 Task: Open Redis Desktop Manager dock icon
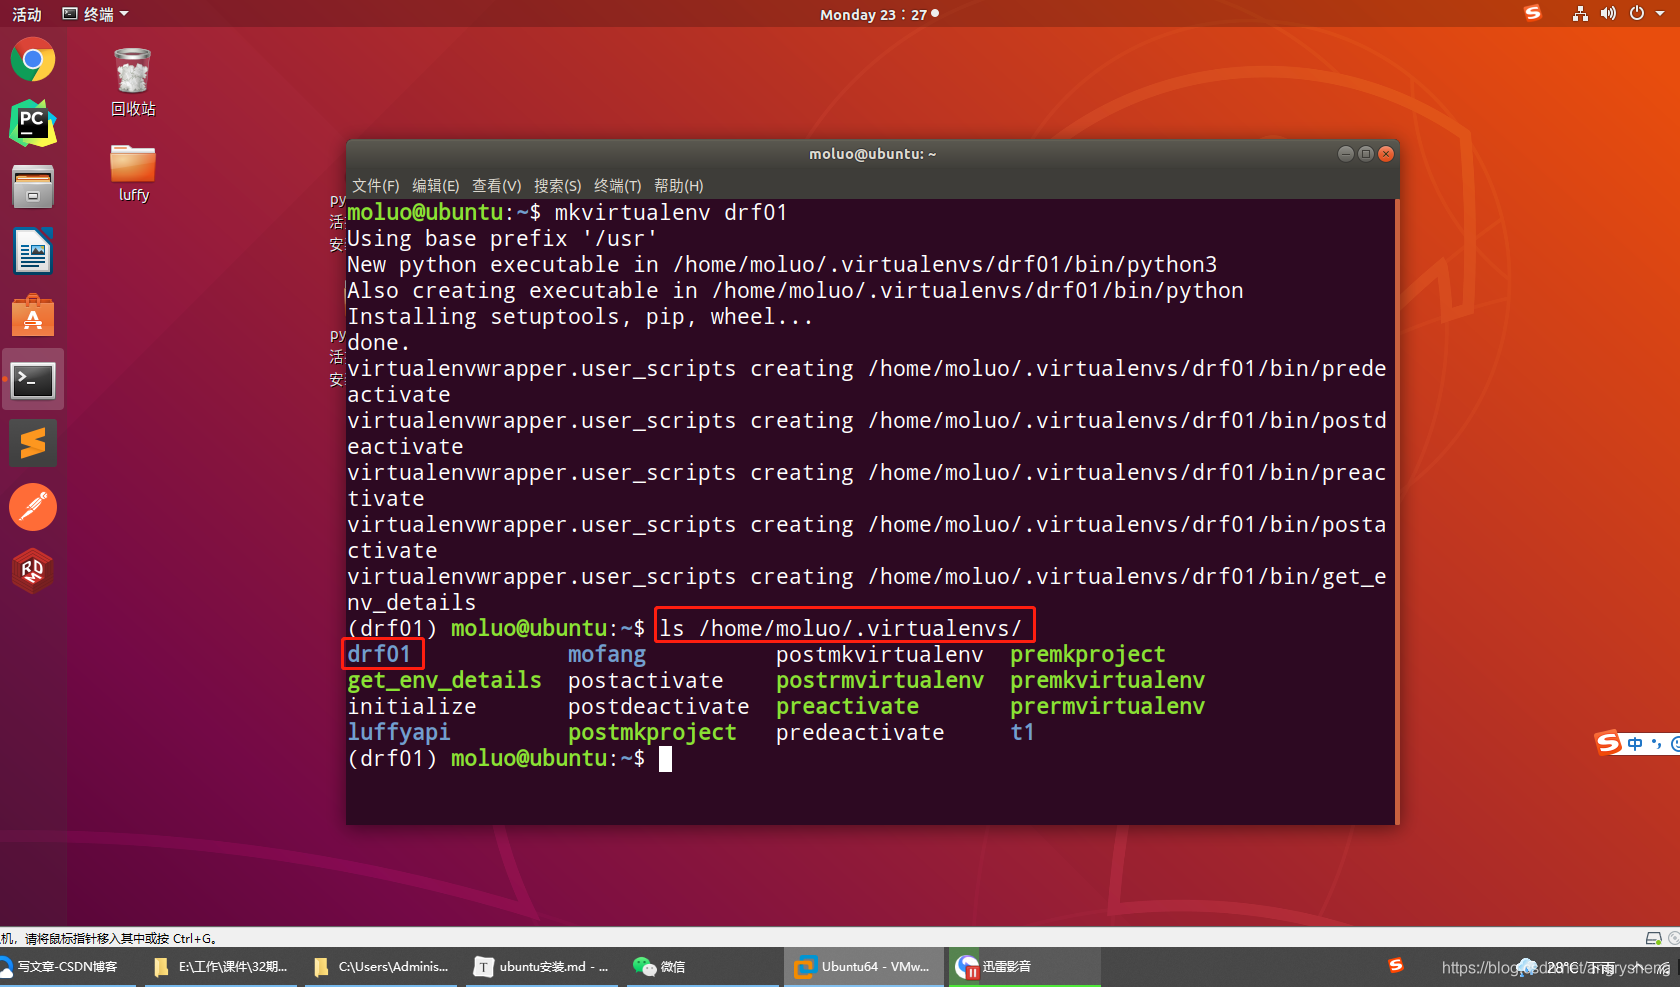[x=33, y=571]
